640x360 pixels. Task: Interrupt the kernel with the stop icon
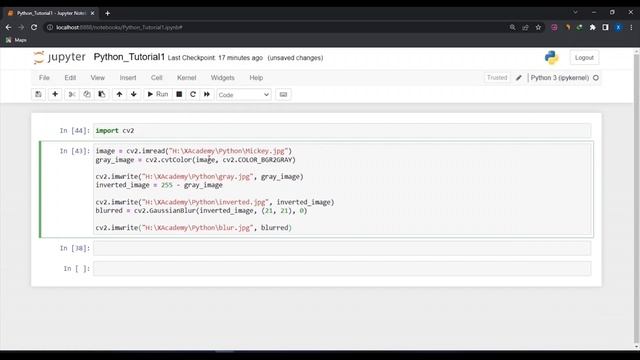coord(179,94)
